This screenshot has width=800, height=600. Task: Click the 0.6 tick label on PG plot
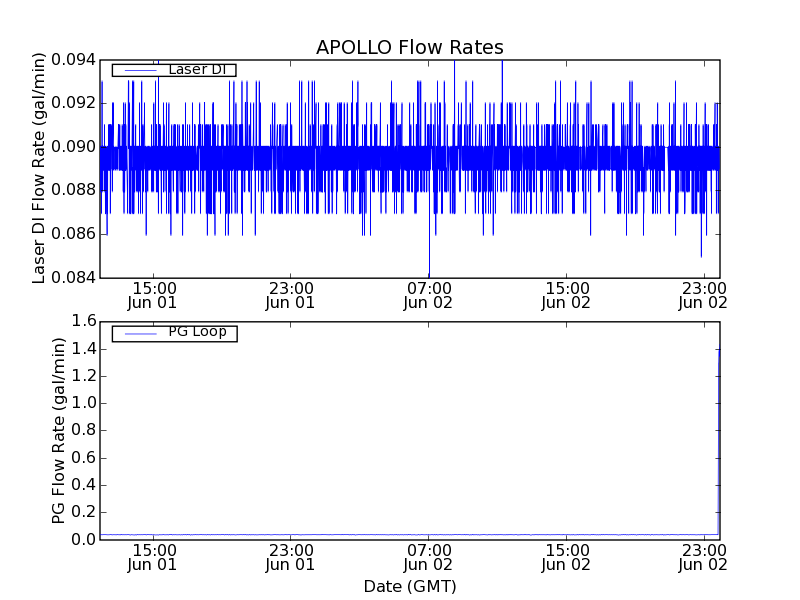pyautogui.click(x=84, y=458)
